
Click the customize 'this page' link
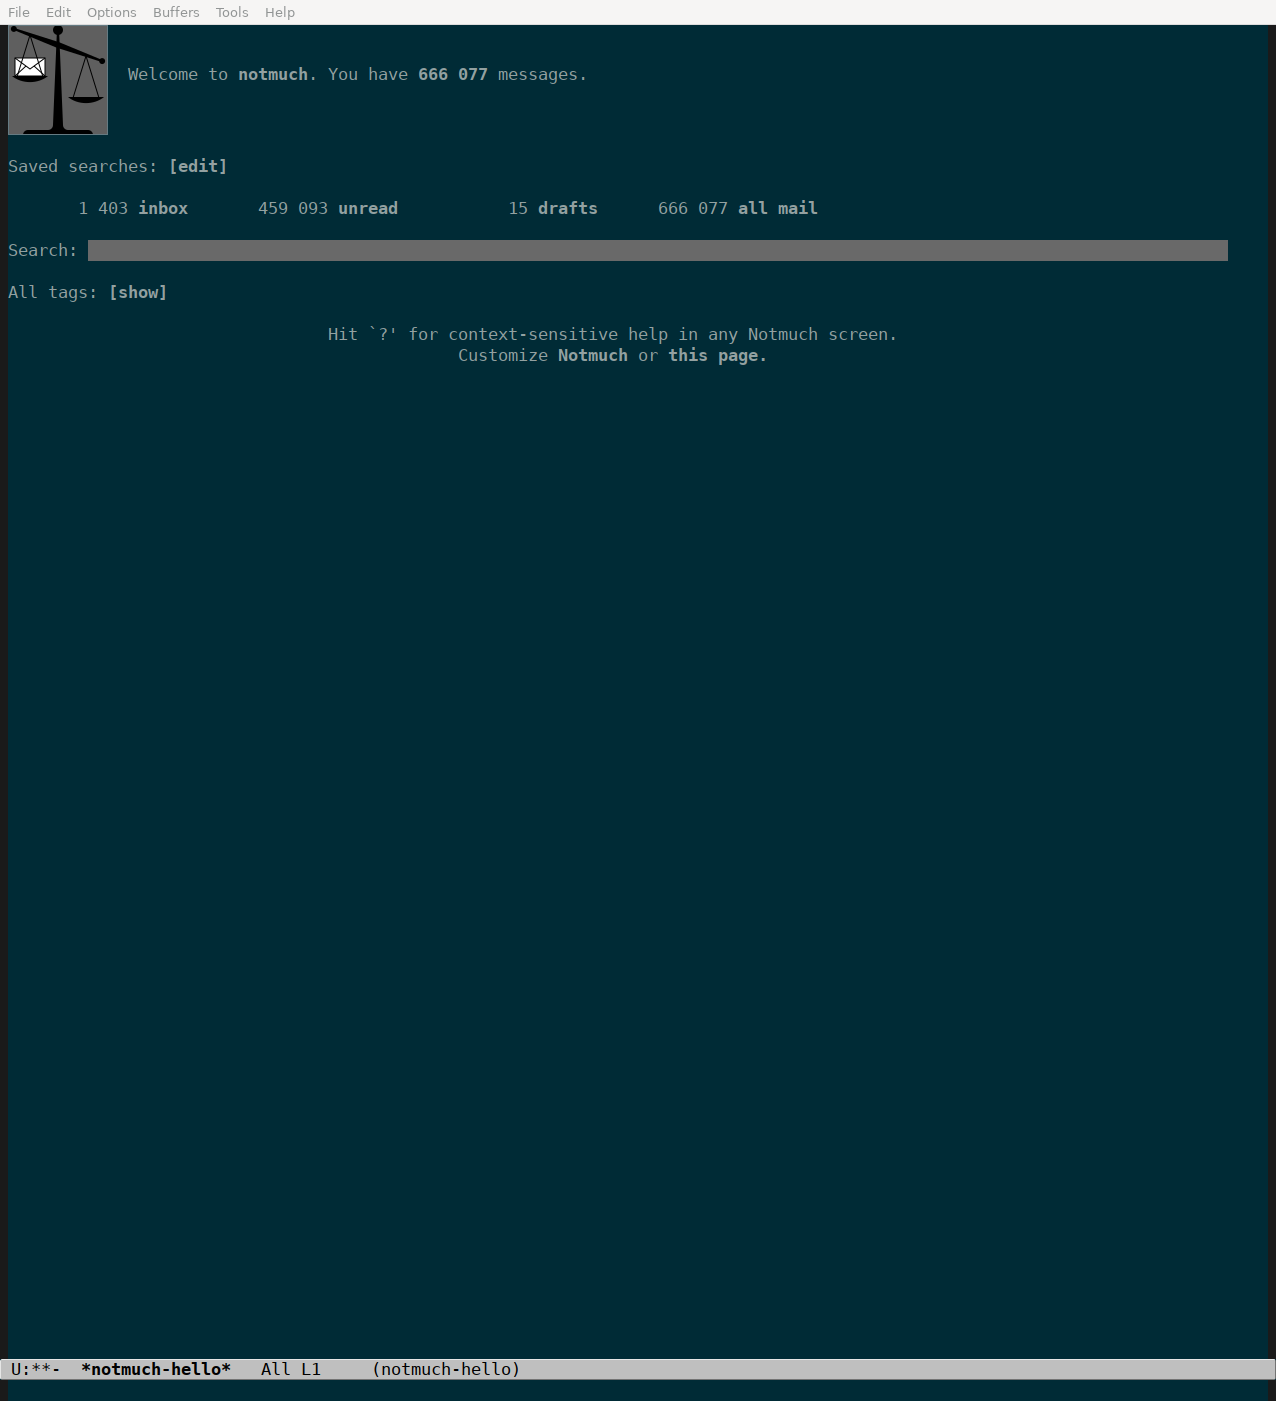pyautogui.click(x=718, y=355)
